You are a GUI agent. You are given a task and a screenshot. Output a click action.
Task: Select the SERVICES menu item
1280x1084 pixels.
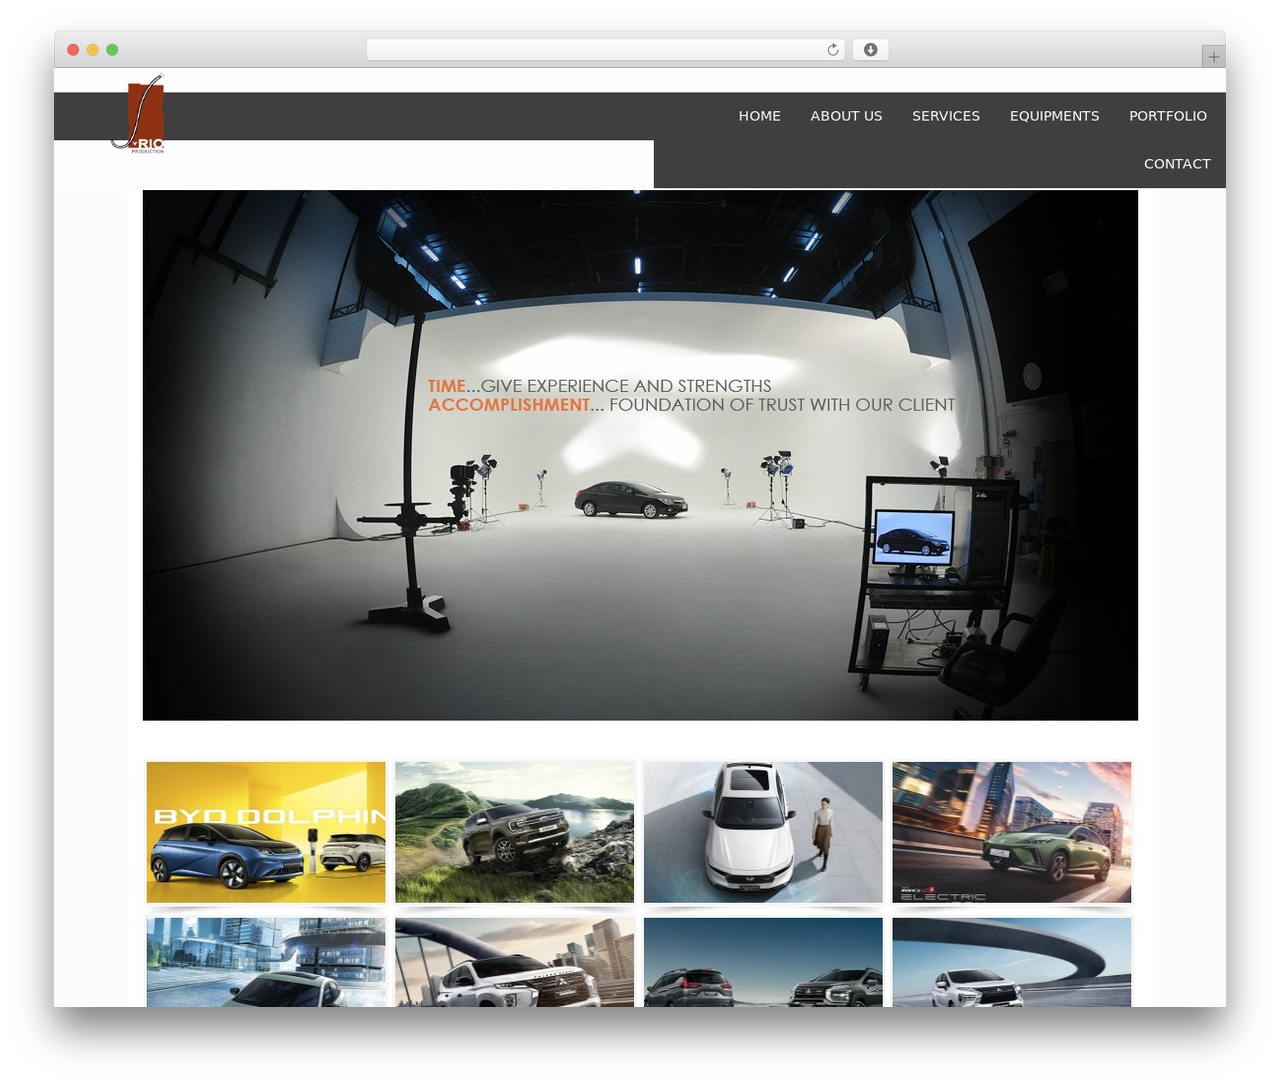946,116
